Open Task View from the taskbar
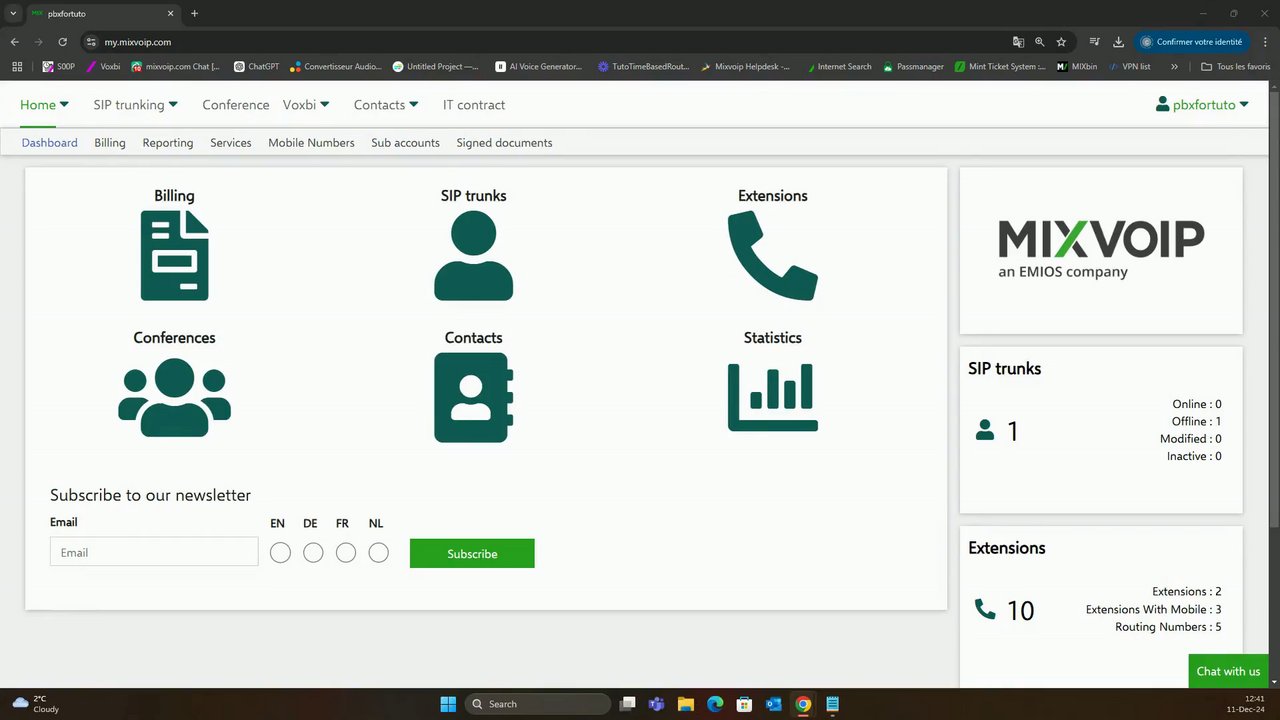The height and width of the screenshot is (720, 1280). [x=627, y=704]
